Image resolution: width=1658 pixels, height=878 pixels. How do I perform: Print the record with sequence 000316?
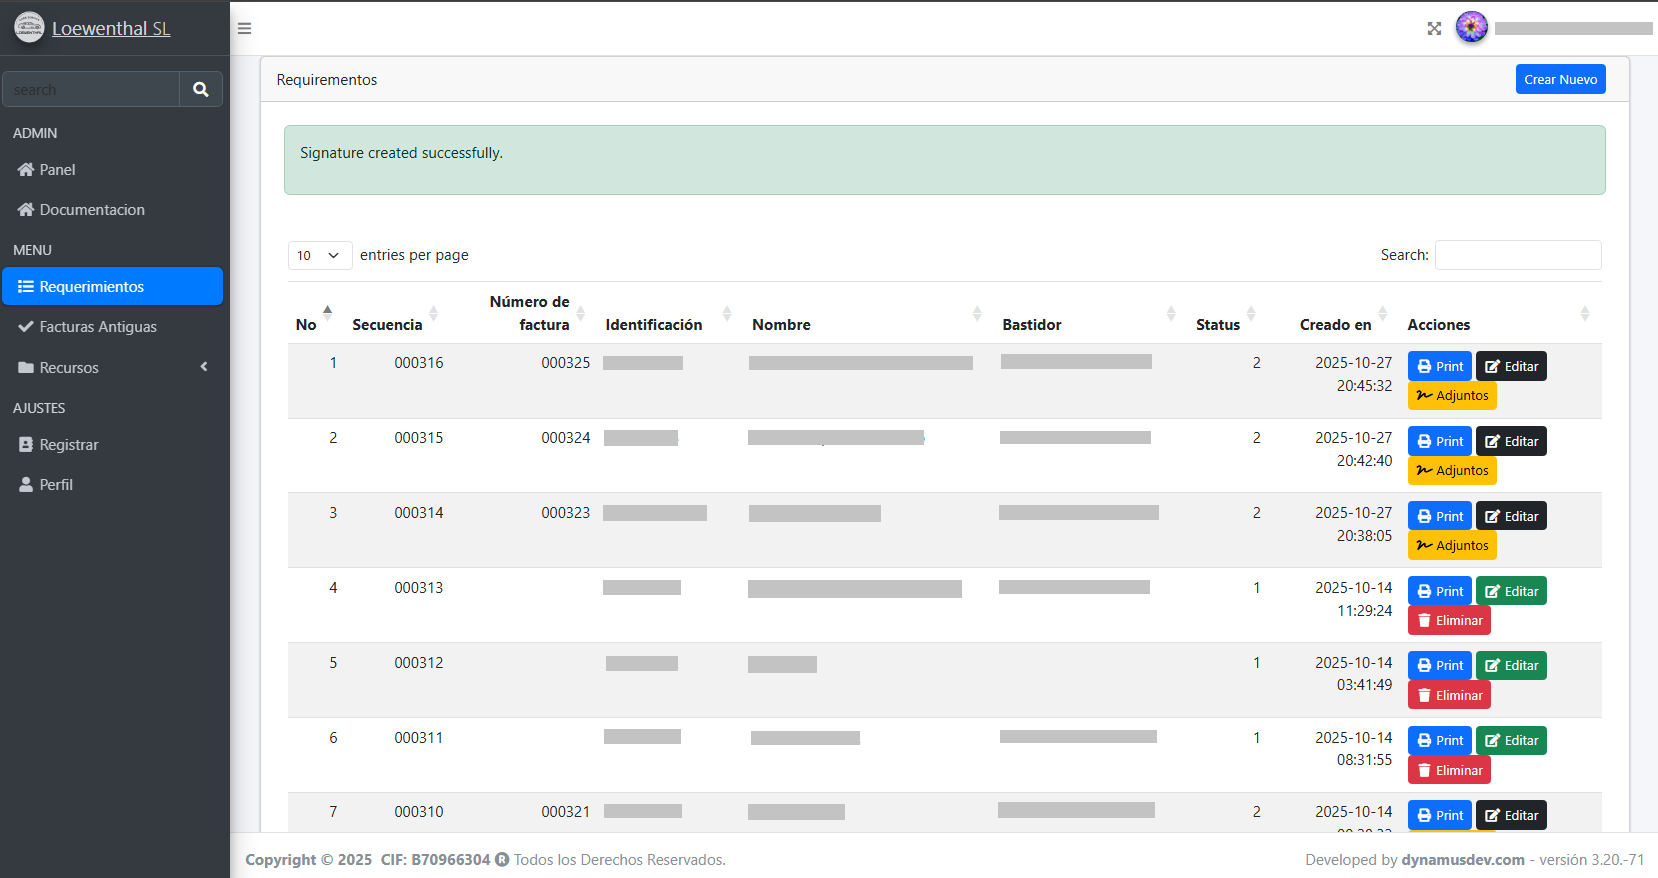(1439, 366)
